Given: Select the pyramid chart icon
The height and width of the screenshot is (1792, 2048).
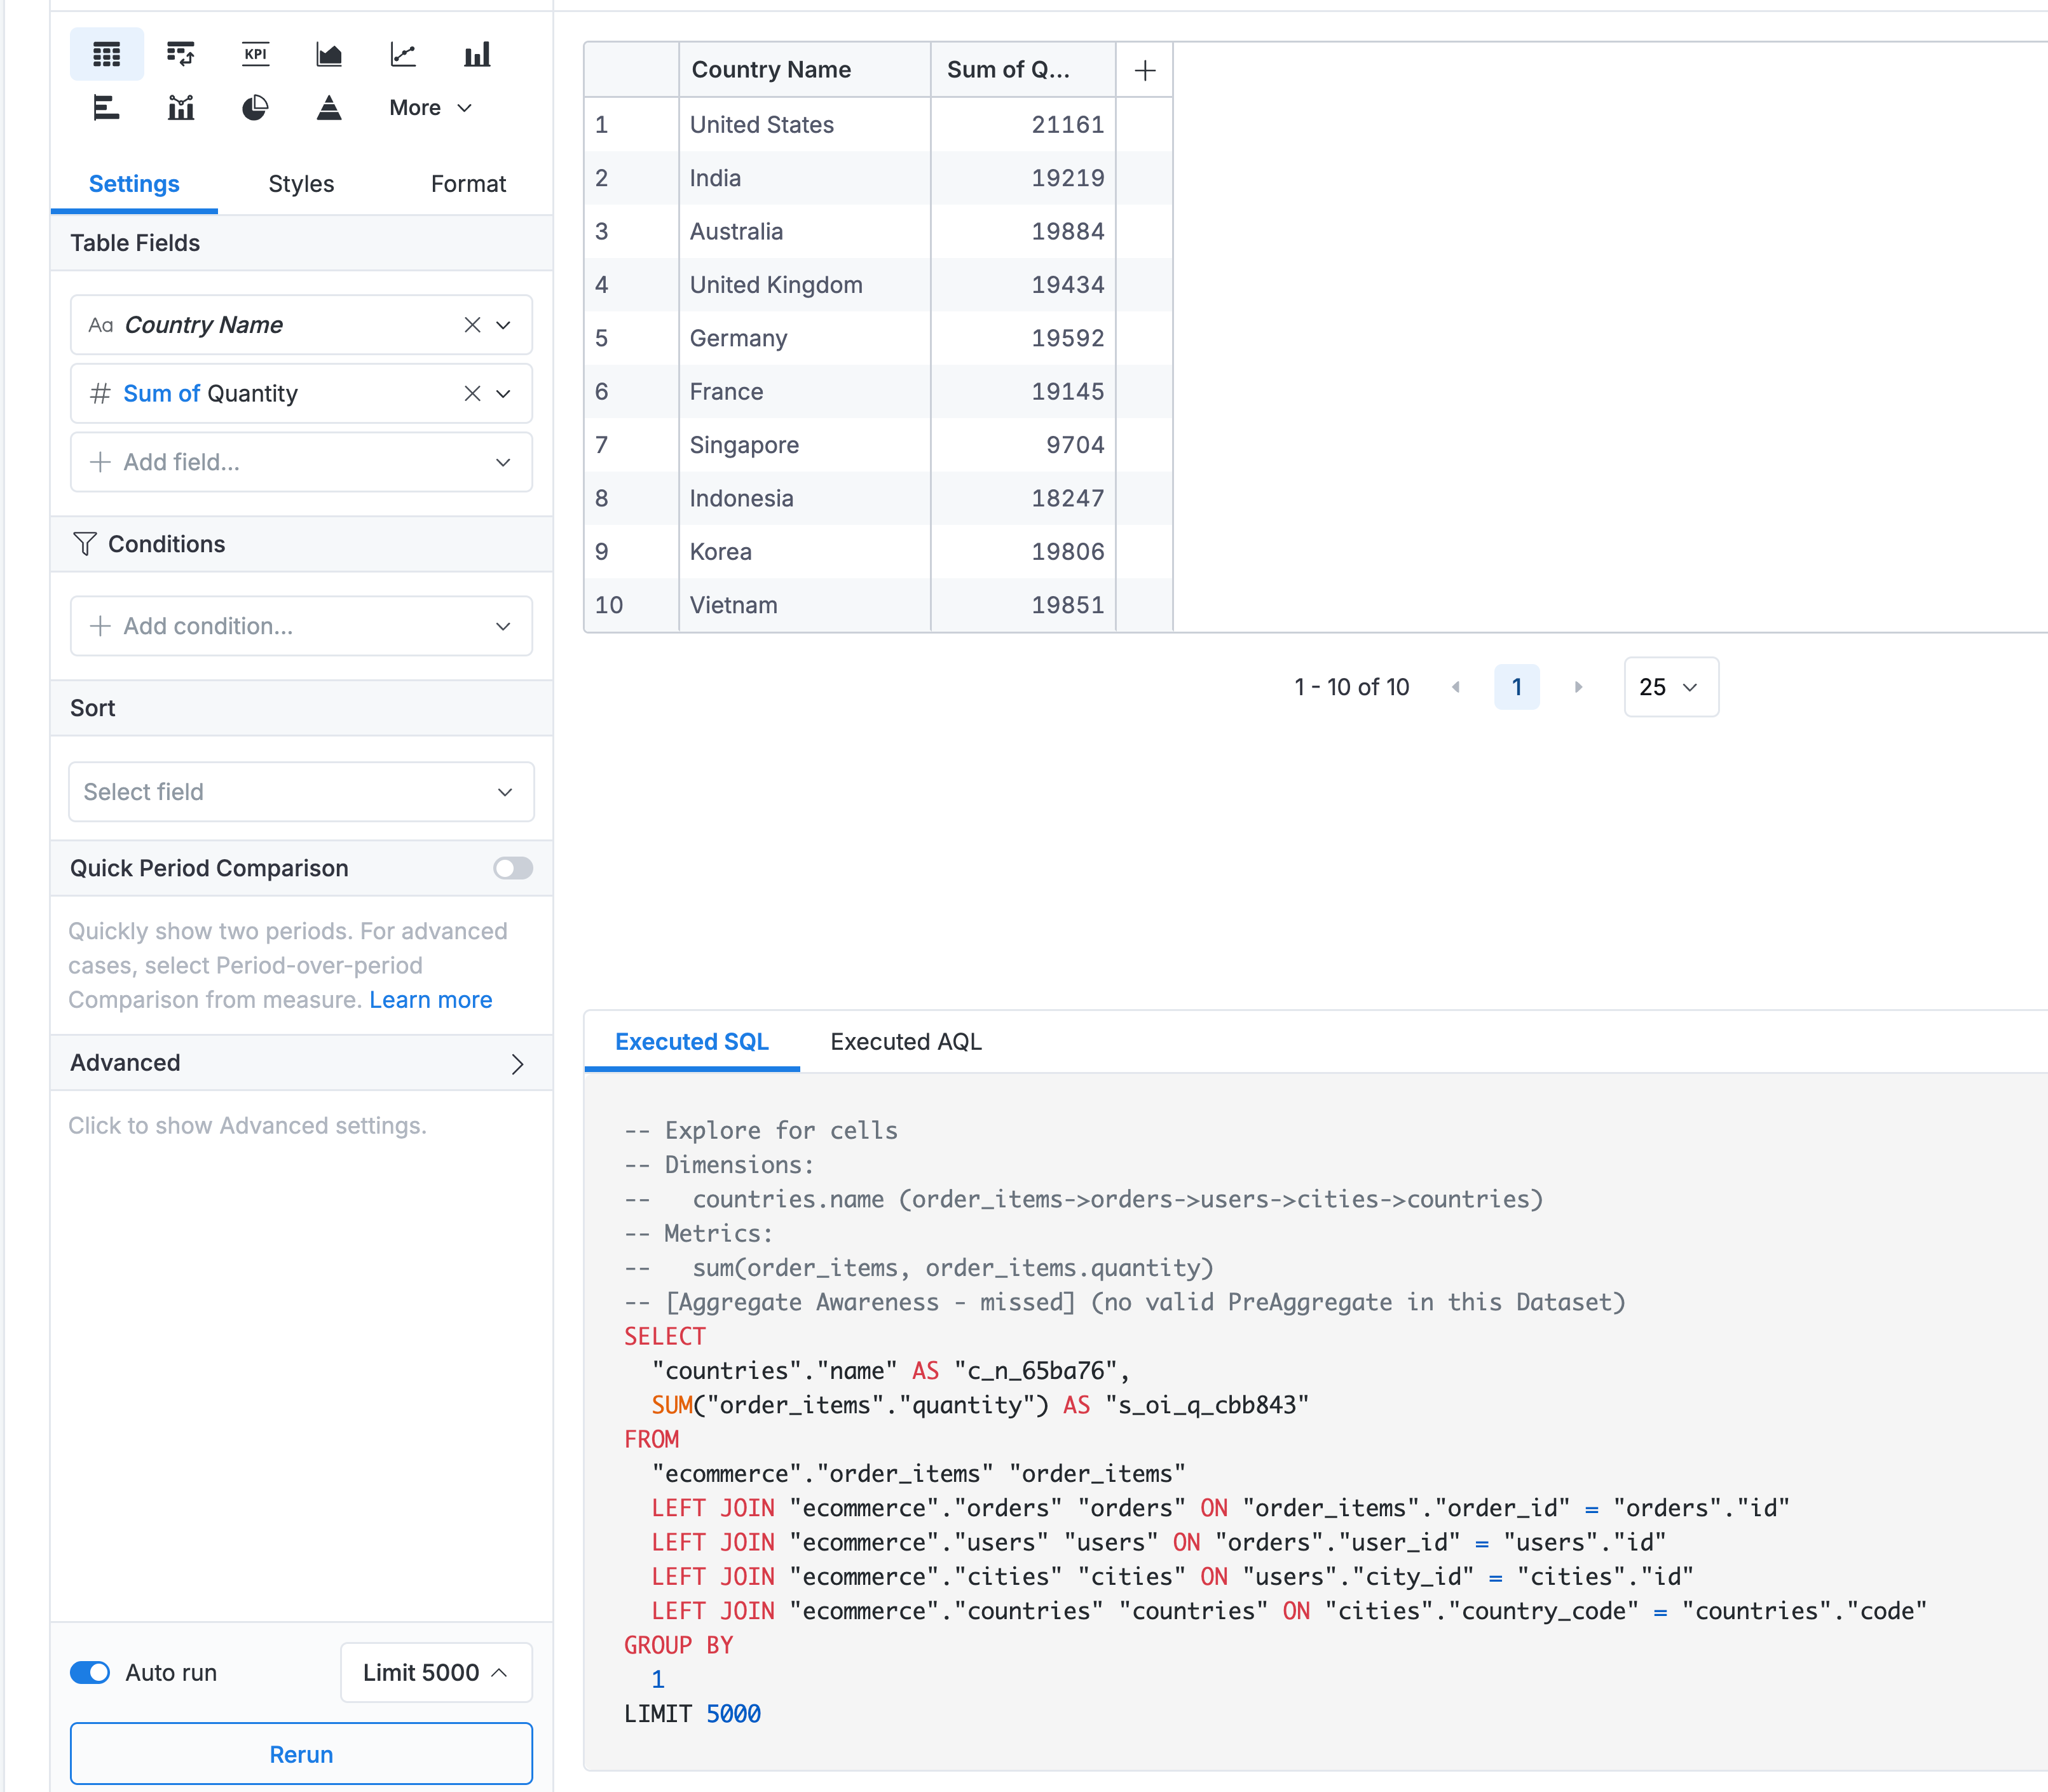Looking at the screenshot, I should pos(329,108).
